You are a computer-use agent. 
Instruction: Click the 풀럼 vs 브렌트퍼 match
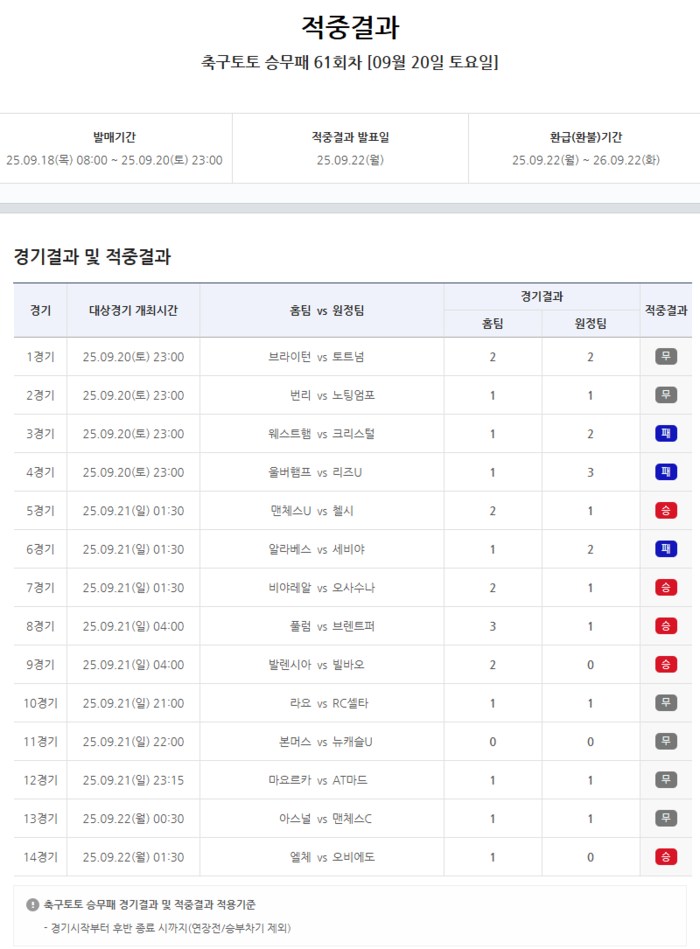(x=321, y=627)
